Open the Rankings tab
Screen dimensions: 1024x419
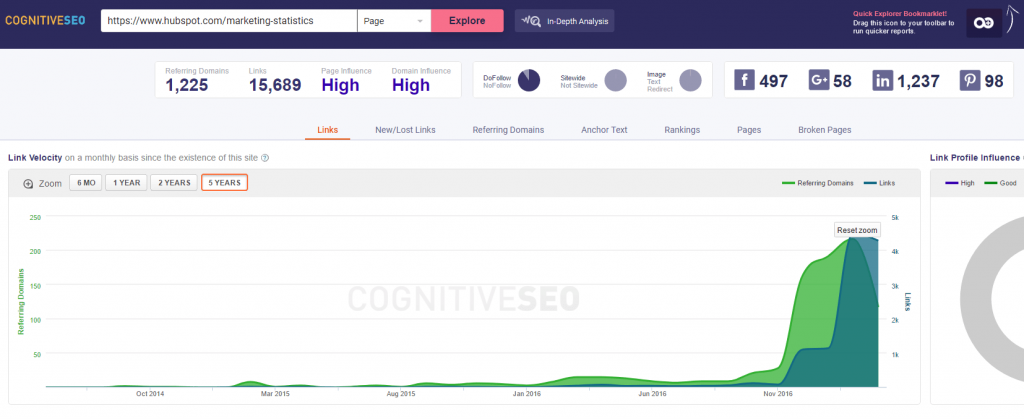[x=682, y=130]
